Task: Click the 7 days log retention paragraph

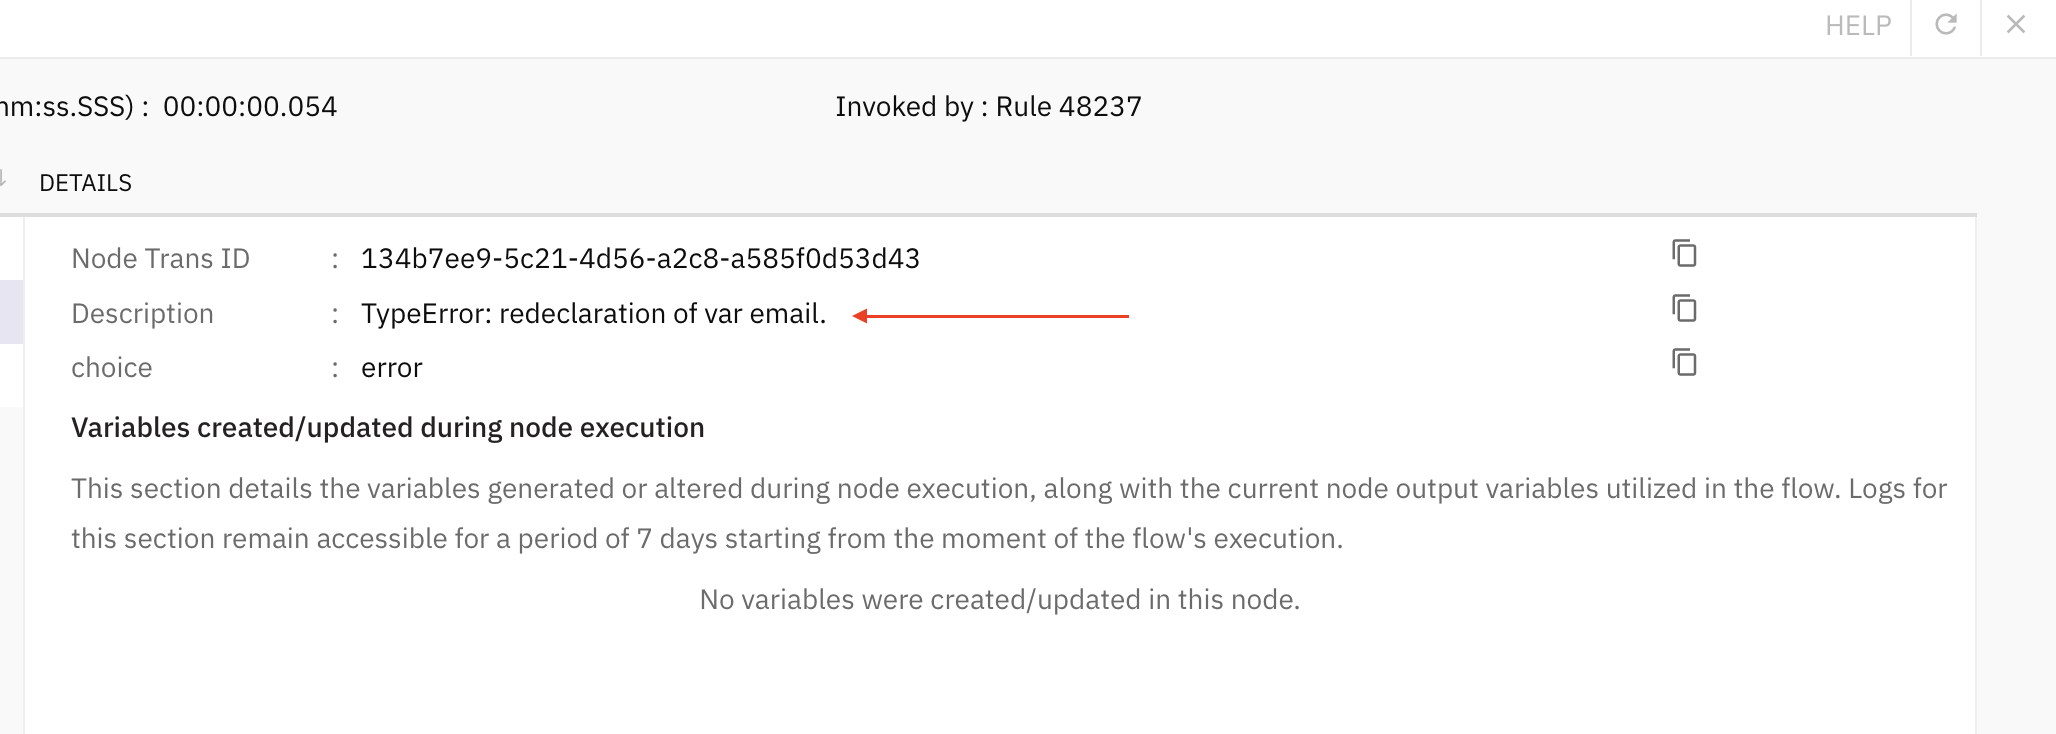Action: pos(1008,513)
